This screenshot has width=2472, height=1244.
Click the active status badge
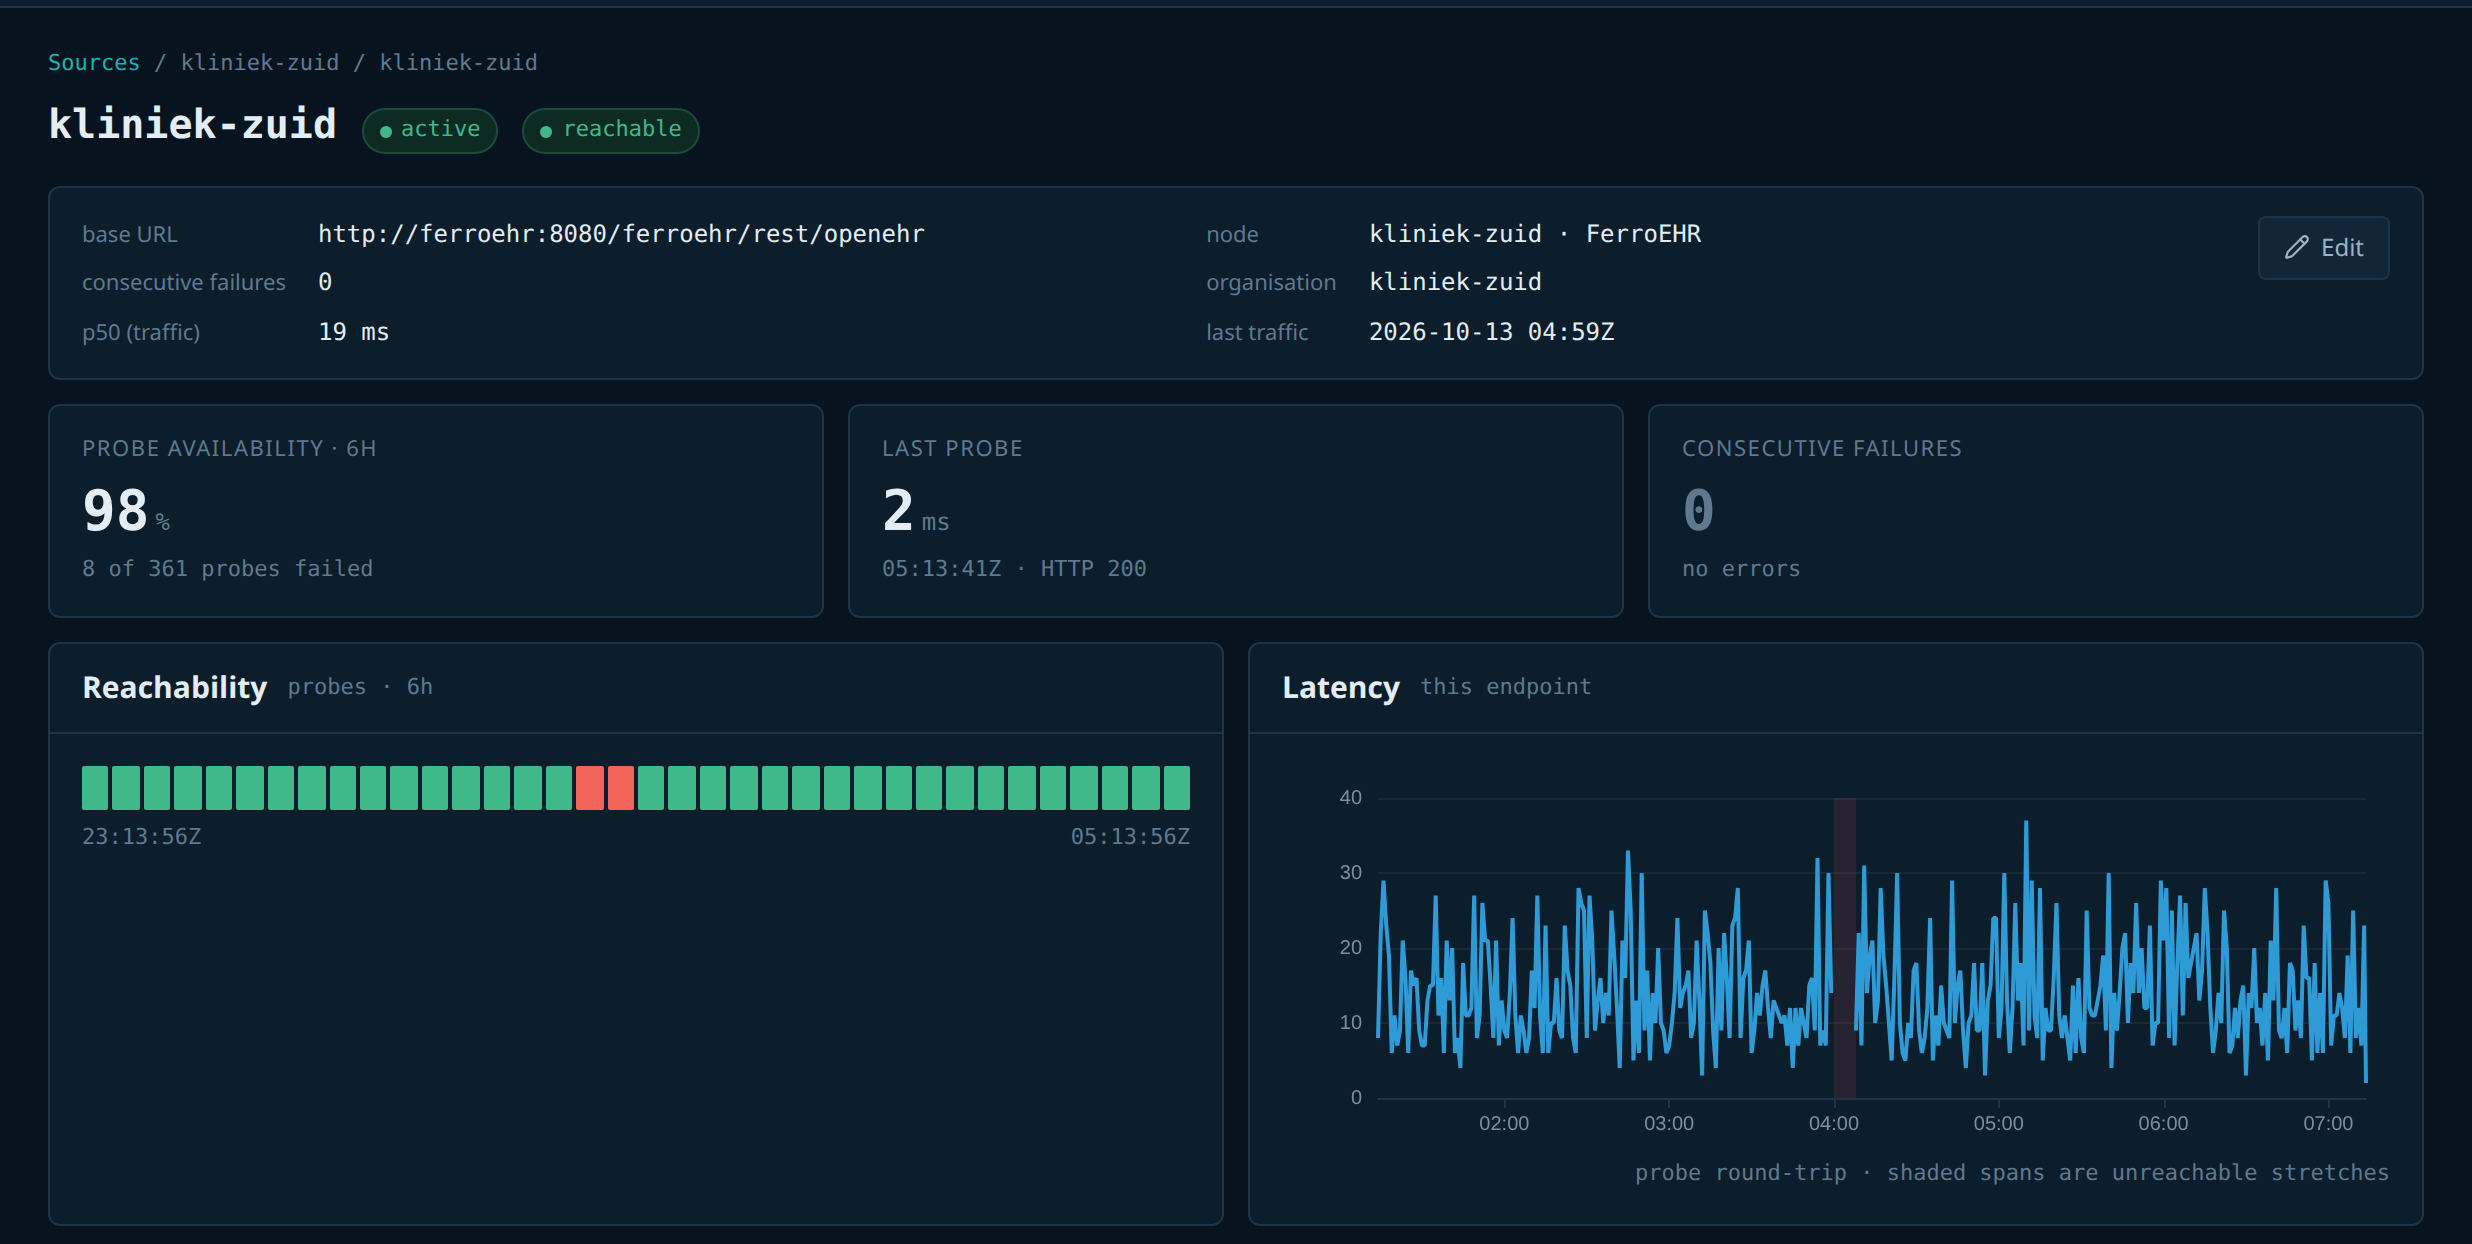tap(430, 130)
